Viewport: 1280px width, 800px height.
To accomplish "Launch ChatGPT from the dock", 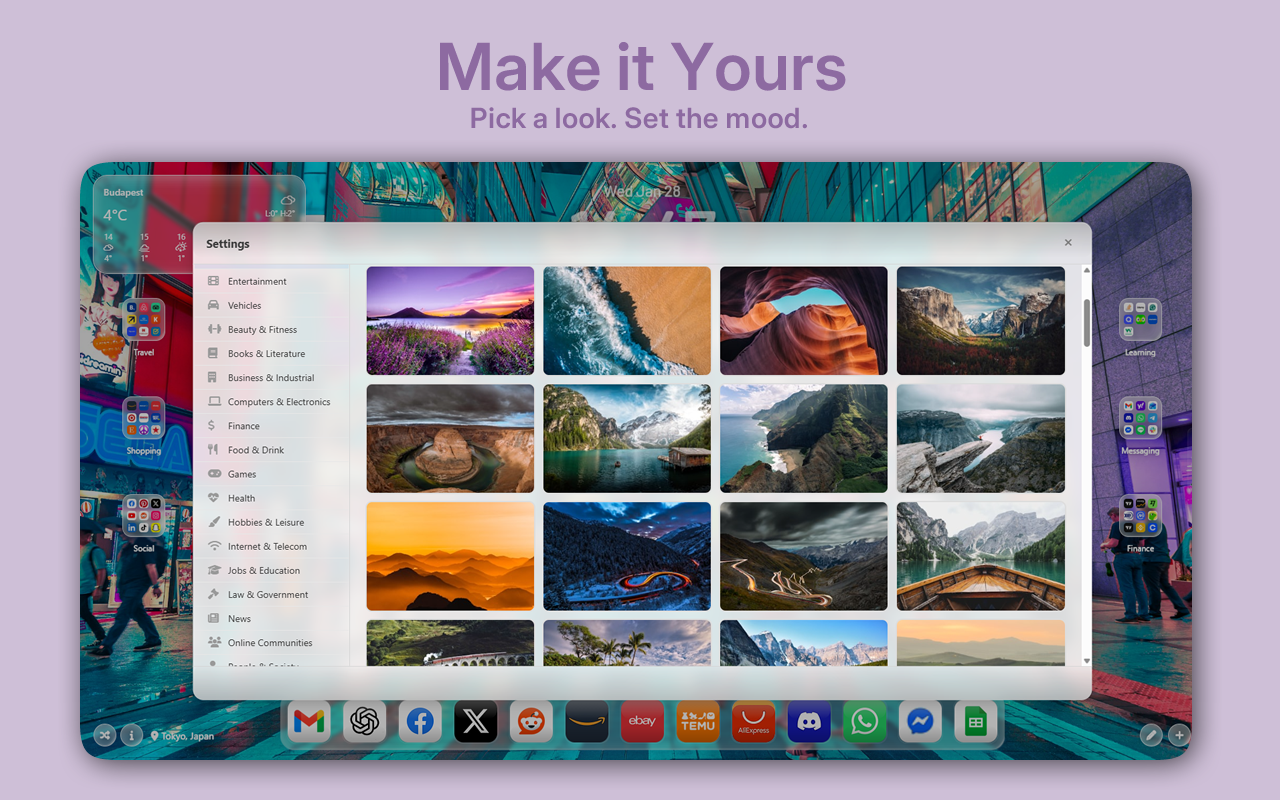I will [365, 721].
